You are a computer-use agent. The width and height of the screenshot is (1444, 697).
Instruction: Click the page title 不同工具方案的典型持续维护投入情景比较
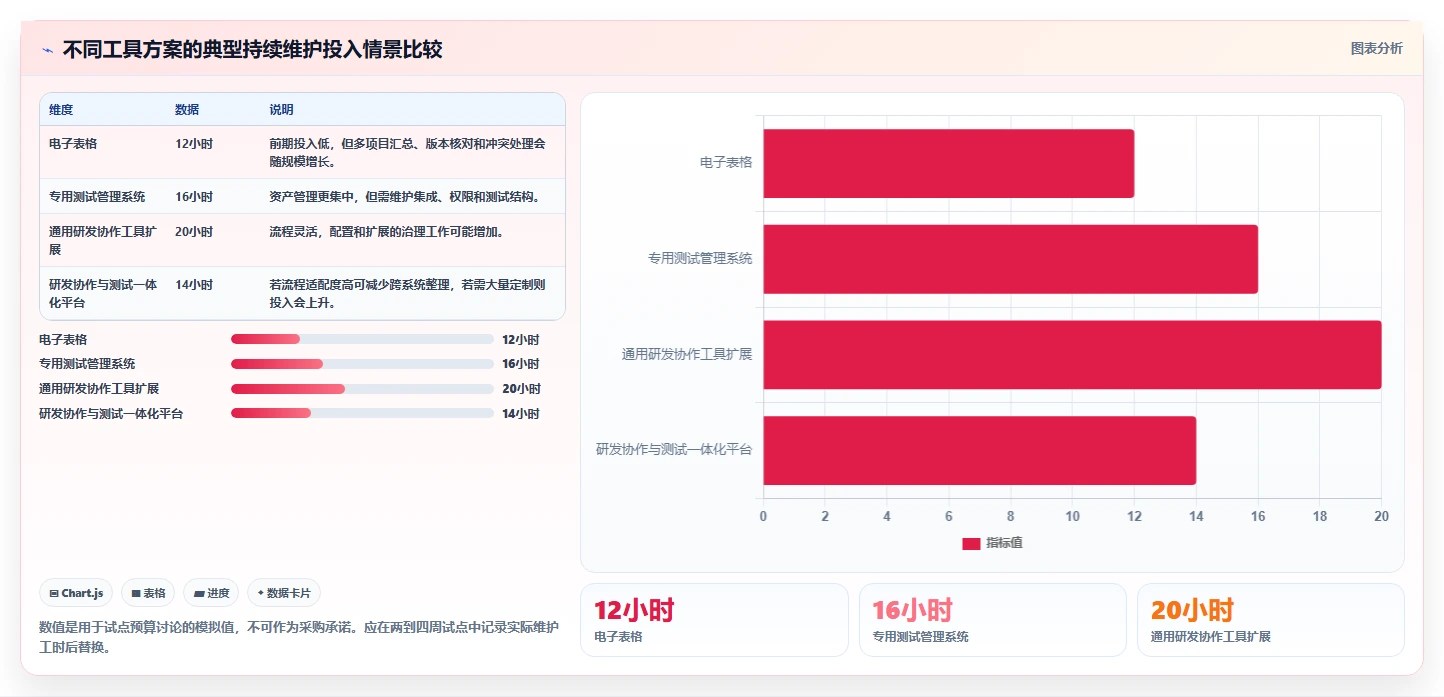point(252,50)
